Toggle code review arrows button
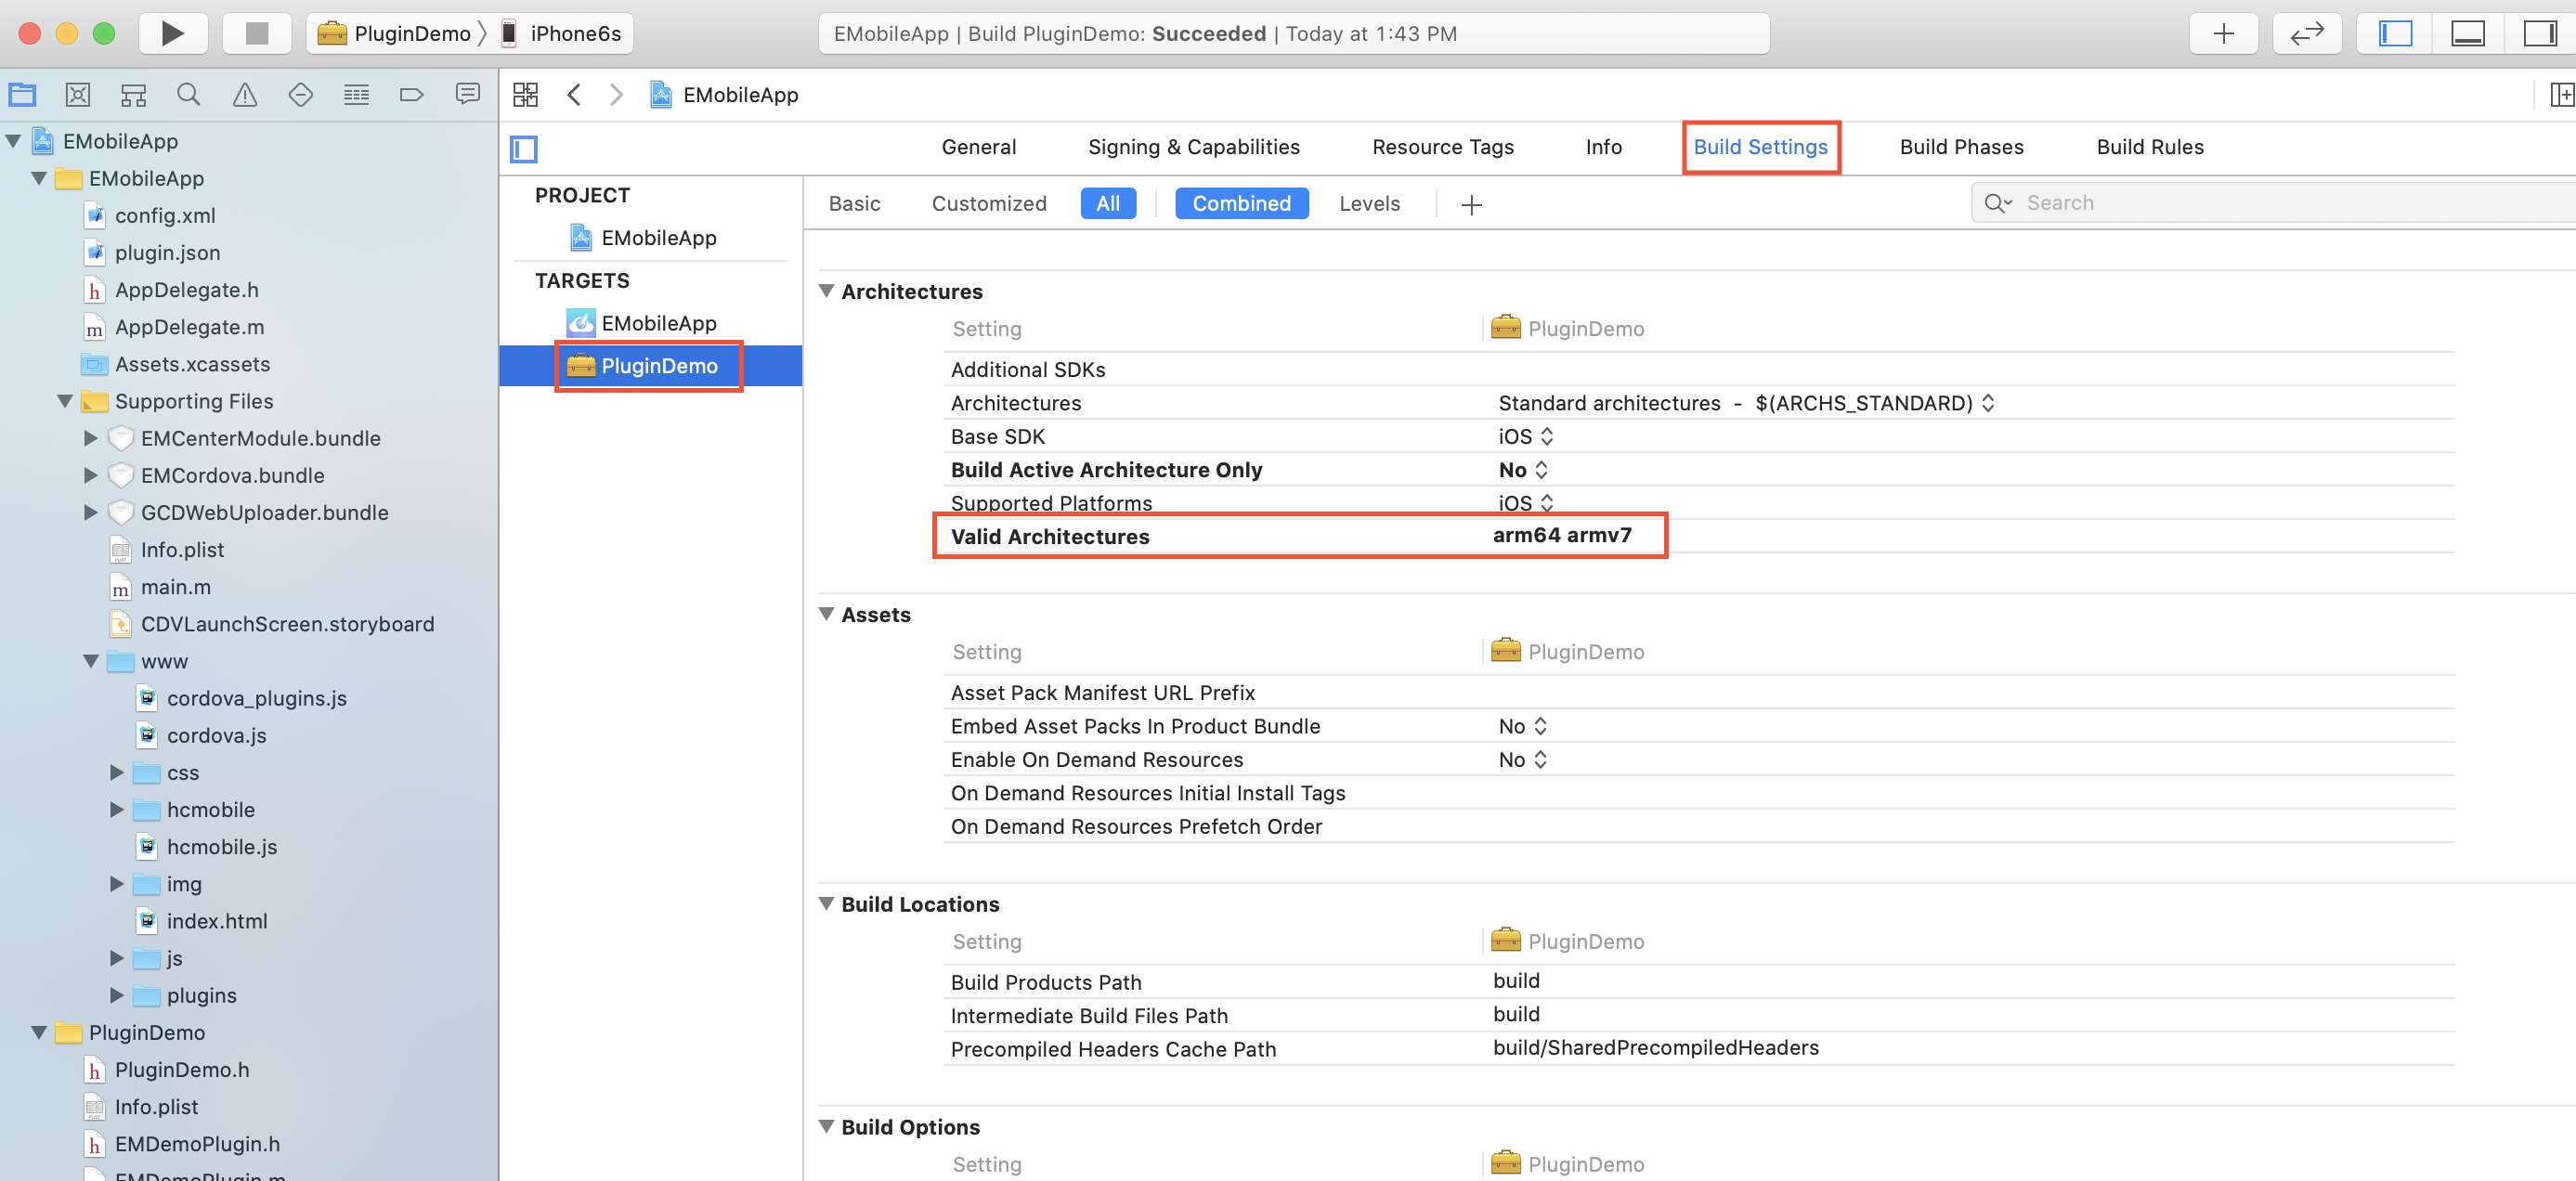The width and height of the screenshot is (2576, 1181). click(x=2307, y=33)
